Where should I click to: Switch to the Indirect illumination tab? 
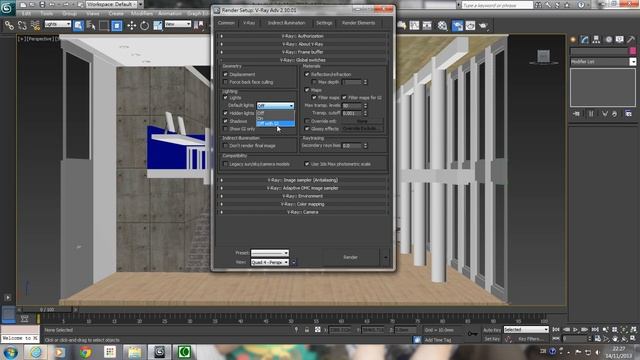287,23
